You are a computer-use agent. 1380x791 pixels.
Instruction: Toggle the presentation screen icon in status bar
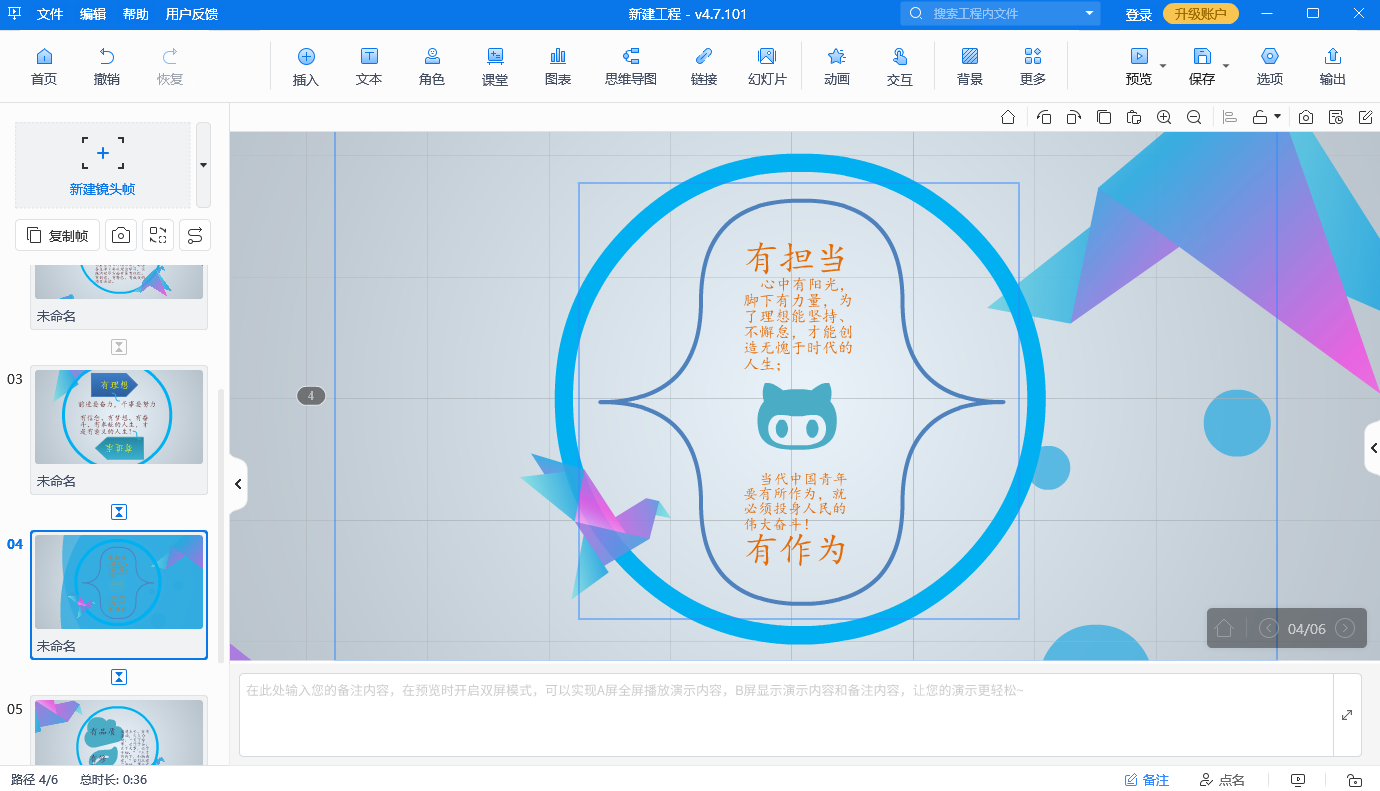(x=1299, y=780)
